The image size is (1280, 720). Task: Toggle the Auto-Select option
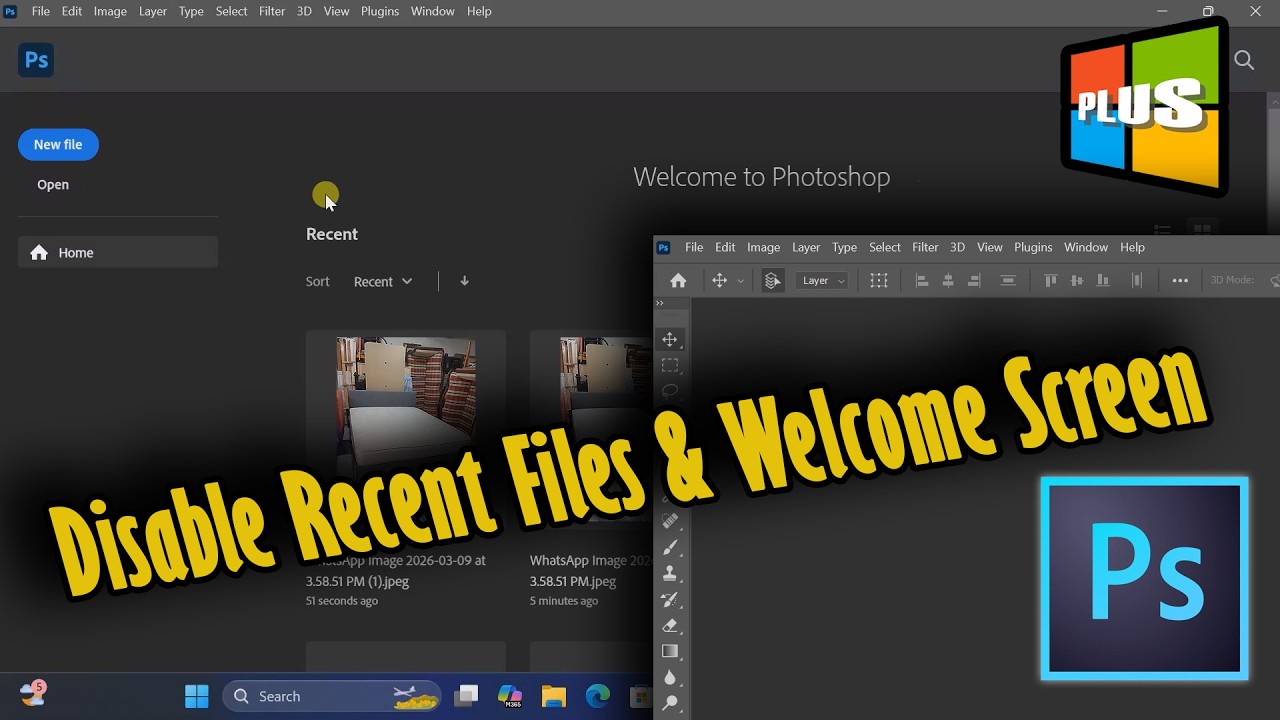point(772,281)
